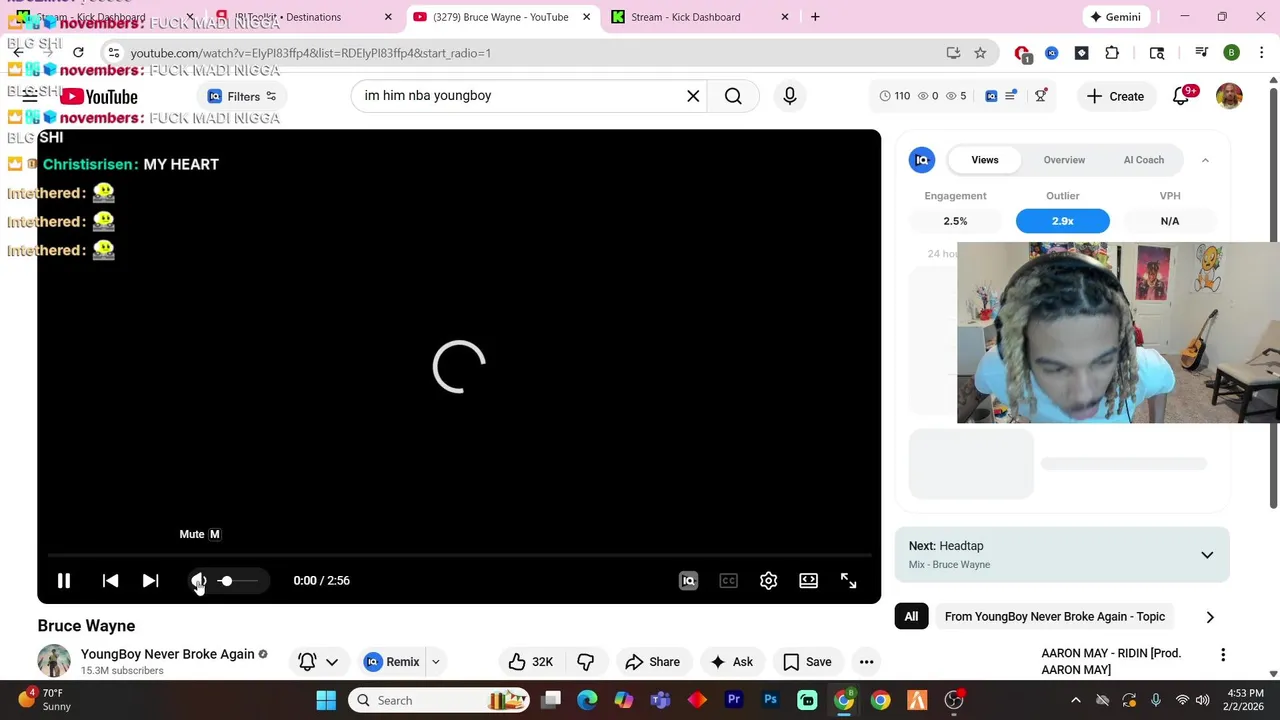
Task: Bookmark this page with the star icon
Action: coord(980,53)
